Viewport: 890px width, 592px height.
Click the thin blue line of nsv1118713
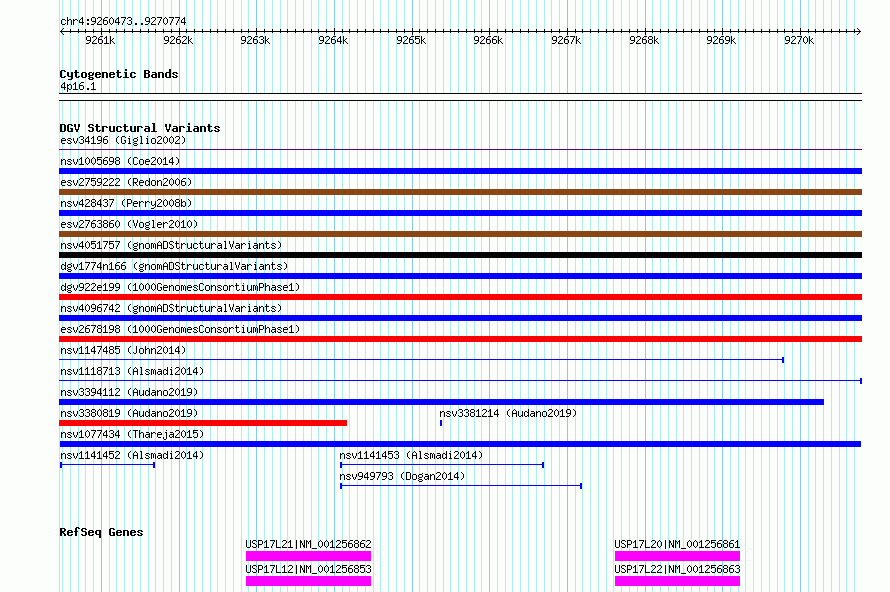click(x=460, y=381)
